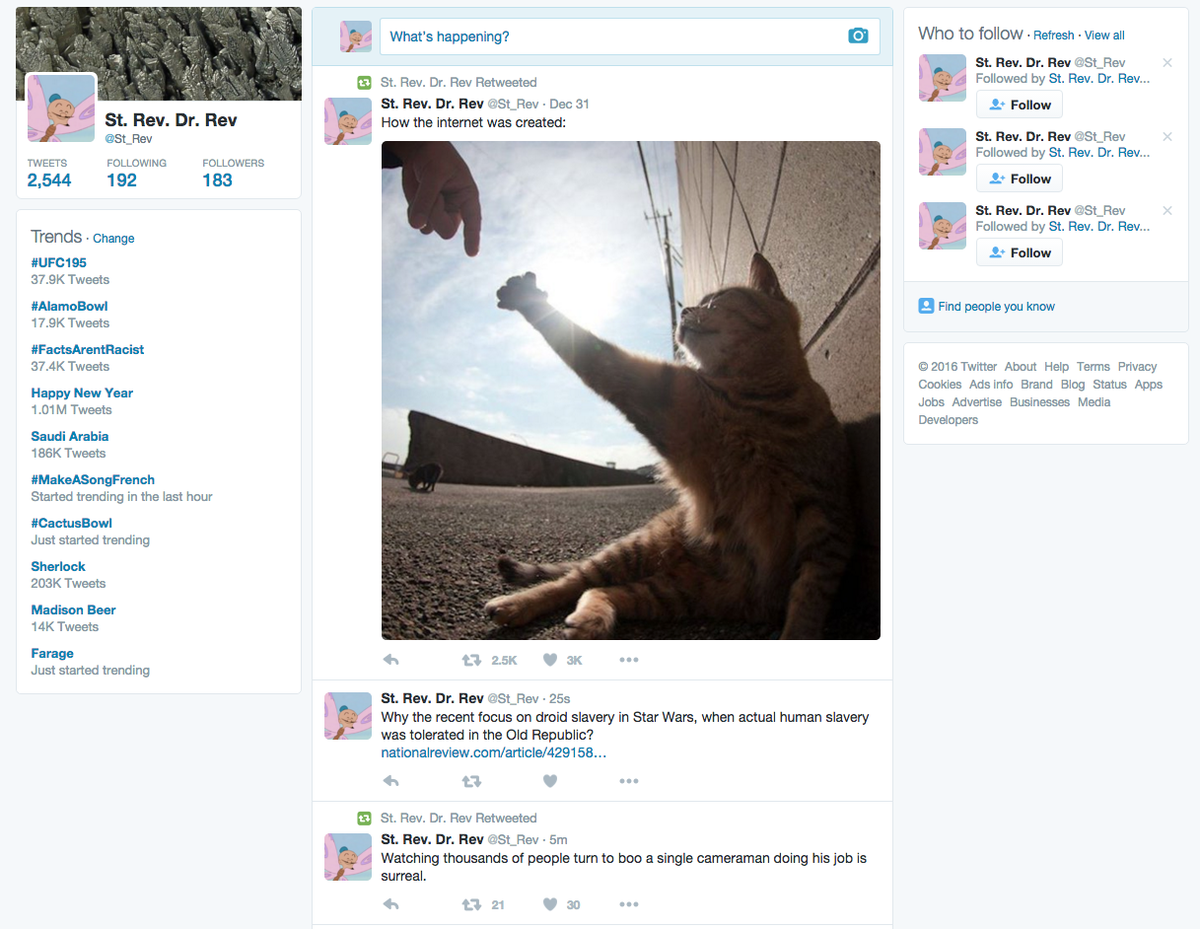
Task: Click the profile avatar in the profile card
Action: coord(61,108)
